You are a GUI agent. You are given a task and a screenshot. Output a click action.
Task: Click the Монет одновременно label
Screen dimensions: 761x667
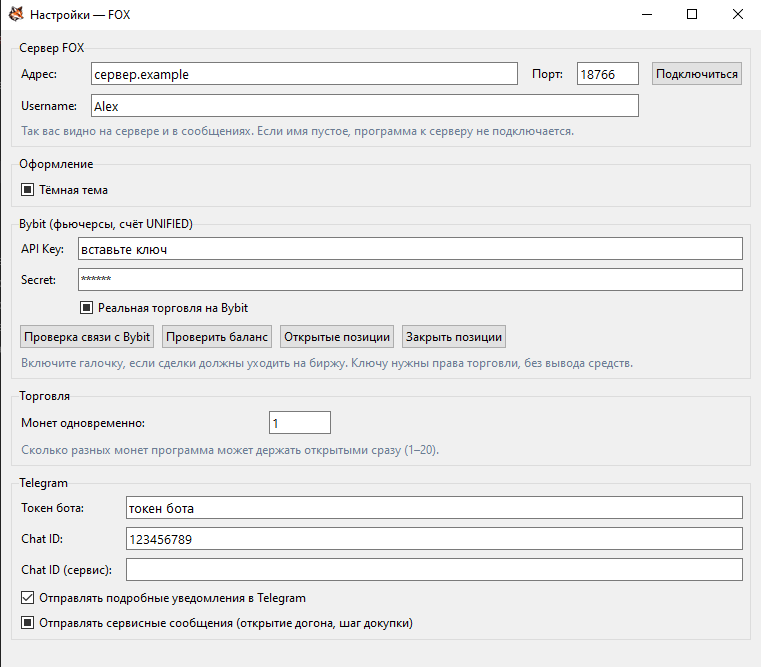[x=83, y=423]
